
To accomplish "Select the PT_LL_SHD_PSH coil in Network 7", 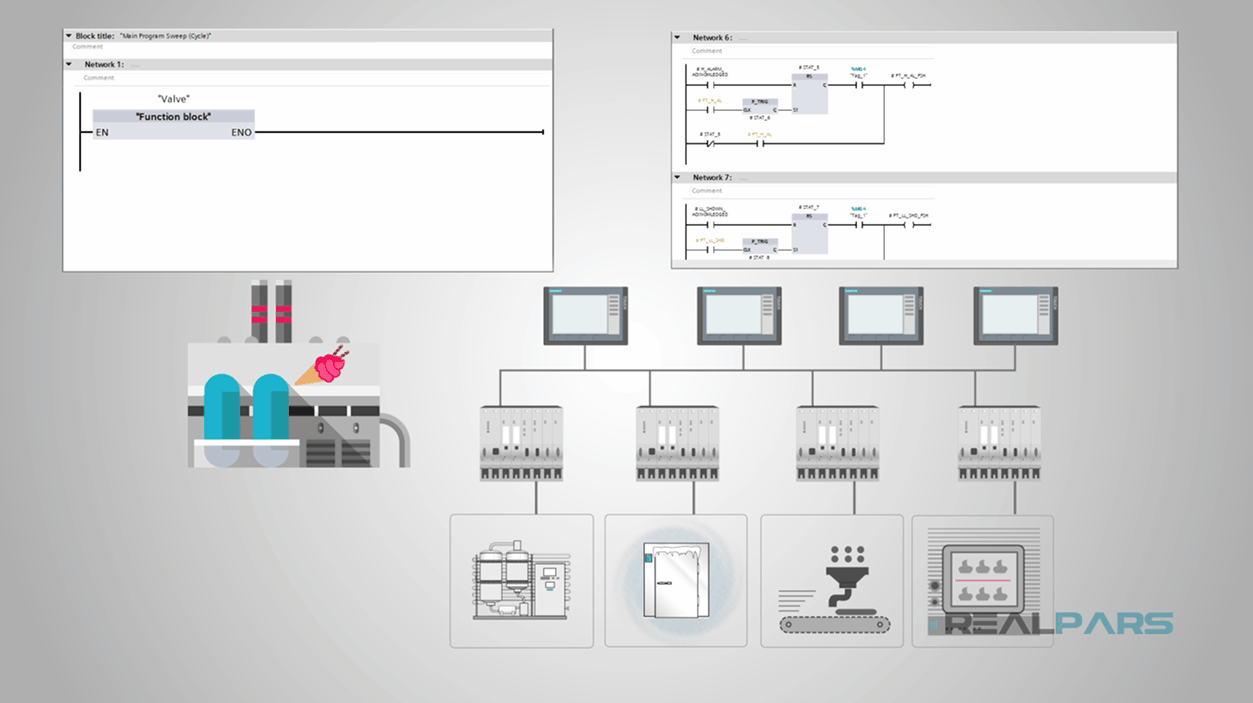I will click(x=909, y=225).
